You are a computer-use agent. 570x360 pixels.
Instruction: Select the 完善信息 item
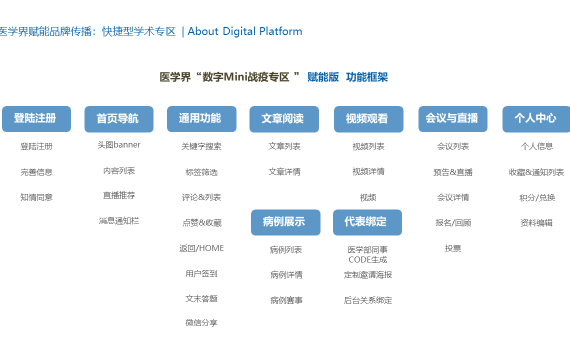36,172
